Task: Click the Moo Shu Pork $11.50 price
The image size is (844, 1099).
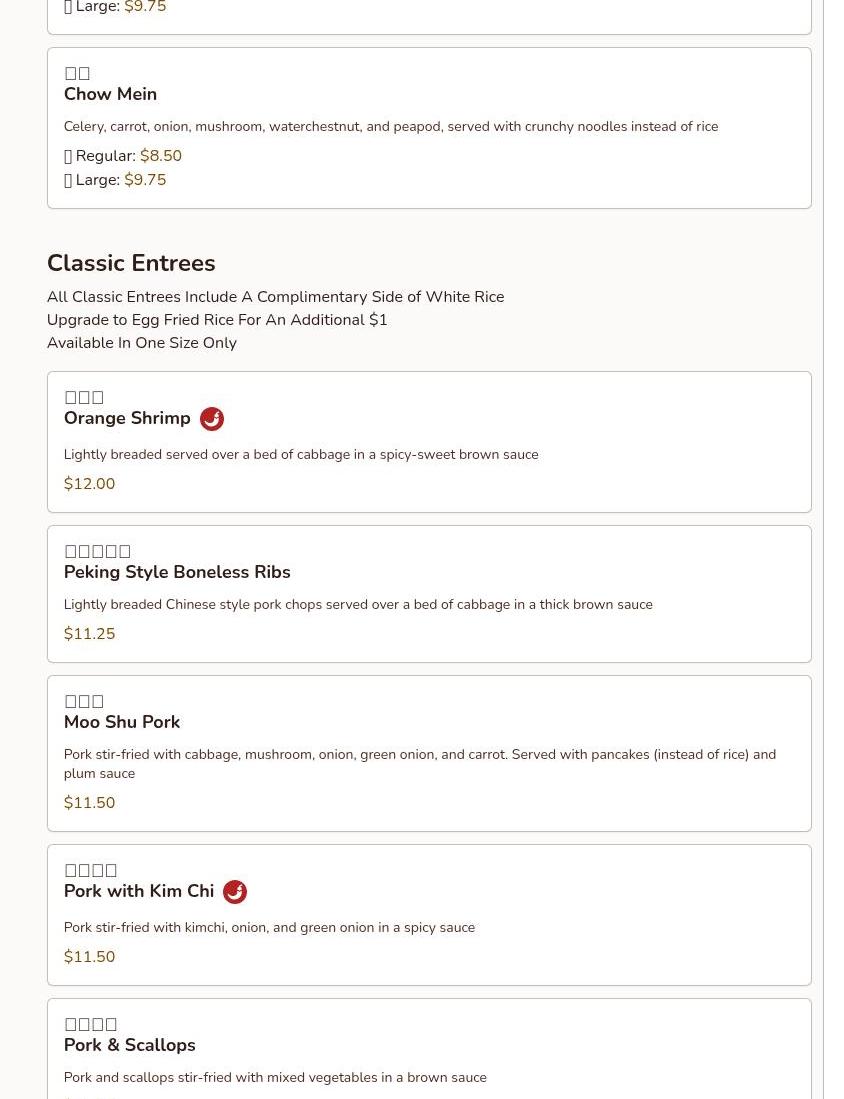Action: point(89,803)
